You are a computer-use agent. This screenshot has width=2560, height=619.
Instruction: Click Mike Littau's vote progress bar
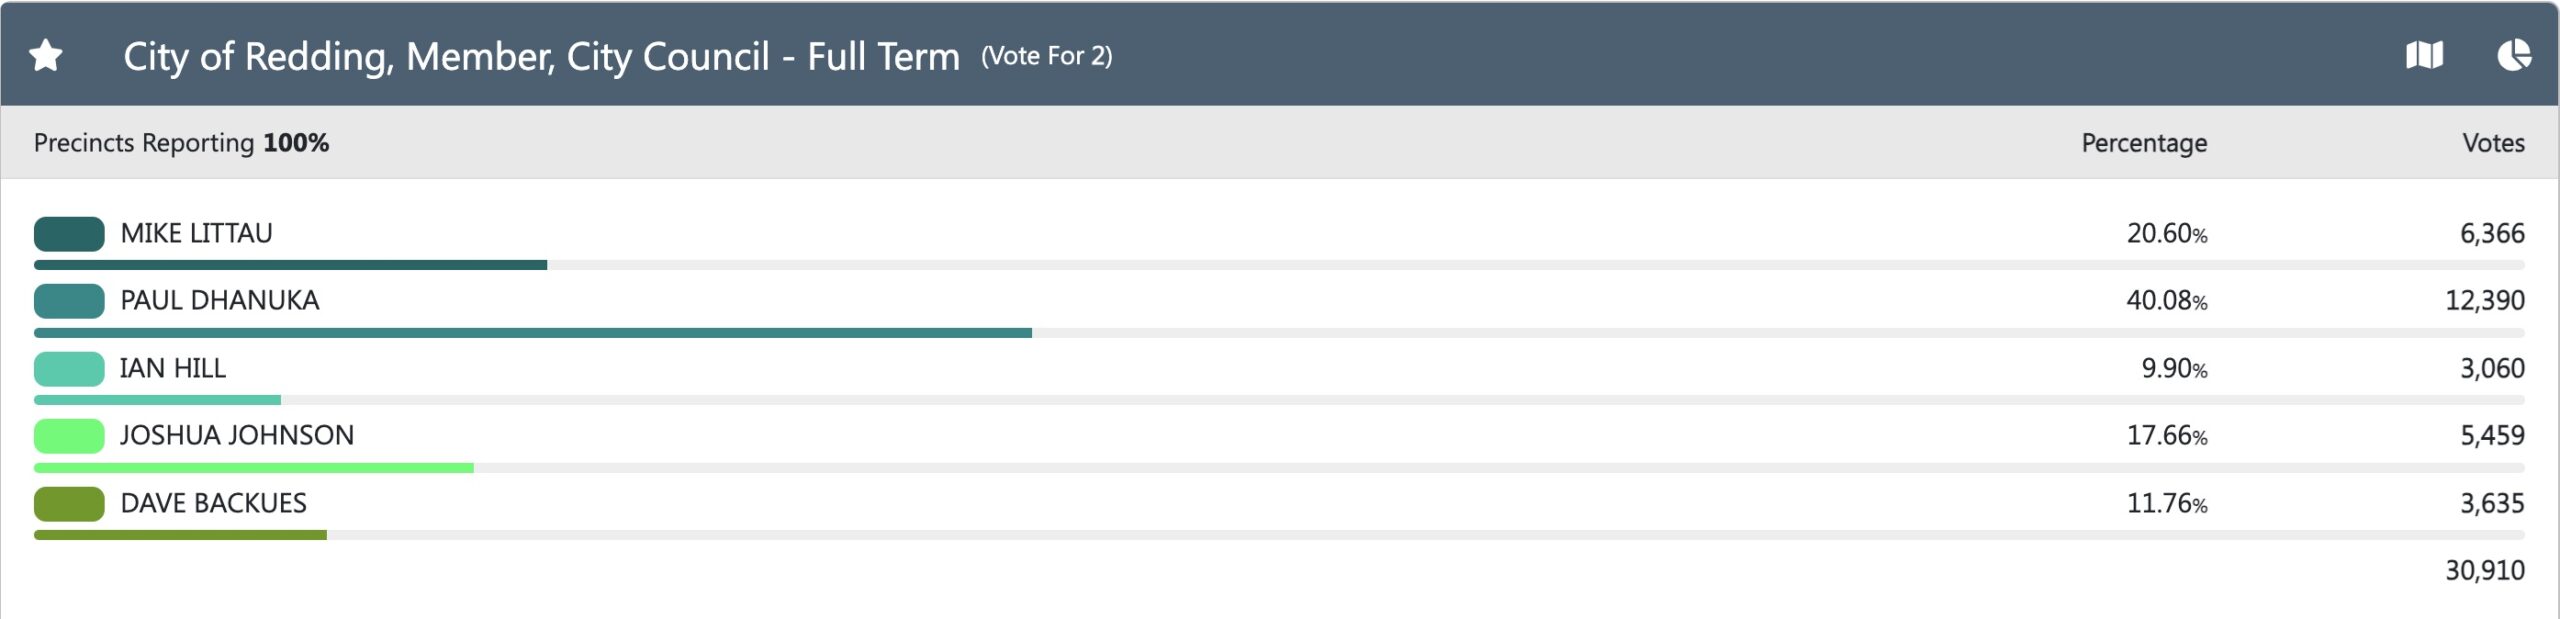pyautogui.click(x=290, y=265)
